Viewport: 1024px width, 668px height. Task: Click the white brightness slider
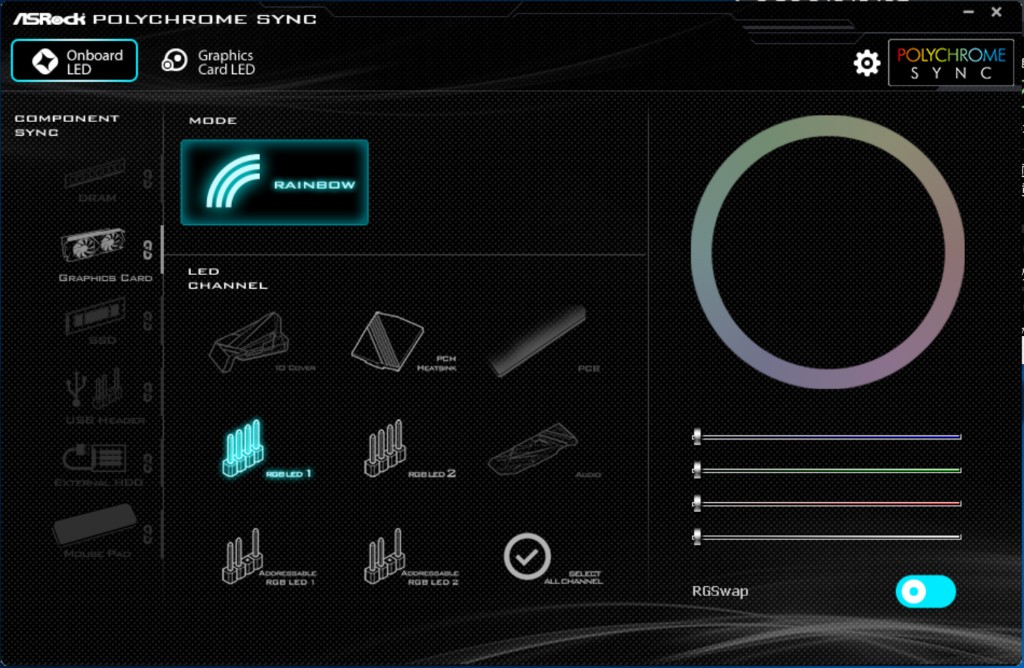click(x=827, y=537)
